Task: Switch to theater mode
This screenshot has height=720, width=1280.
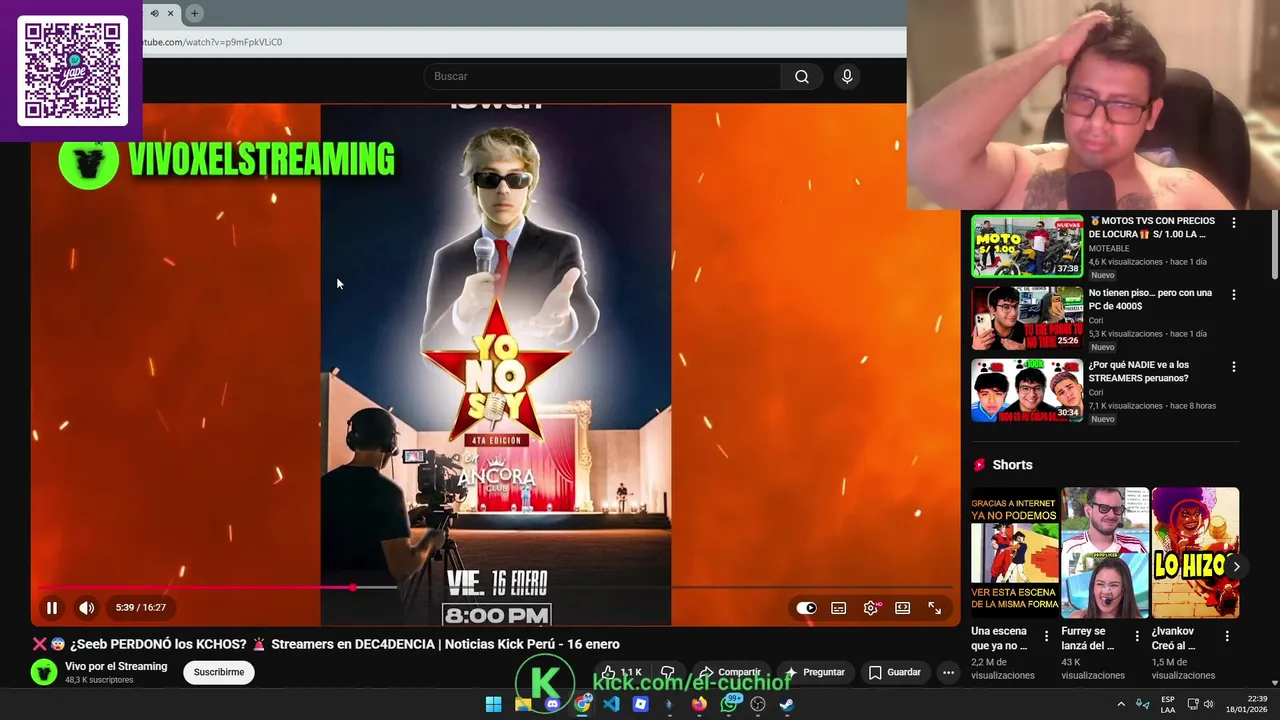Action: click(x=903, y=608)
